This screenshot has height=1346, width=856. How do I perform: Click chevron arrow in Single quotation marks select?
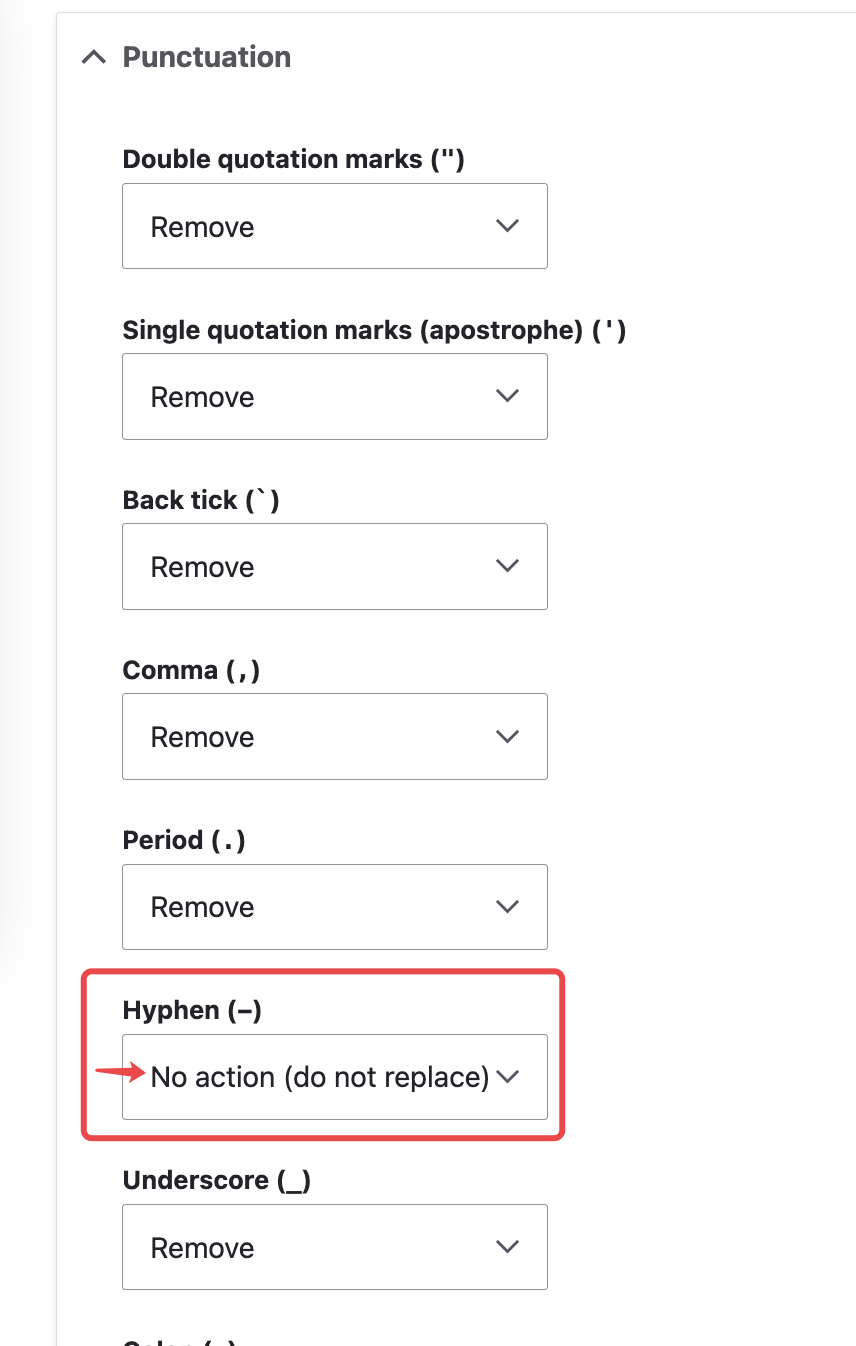click(508, 396)
